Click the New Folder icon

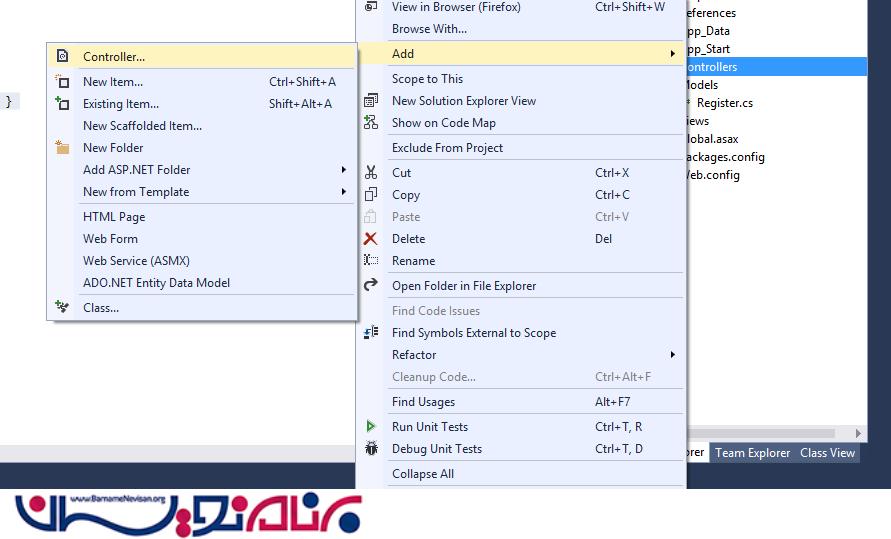(62, 148)
